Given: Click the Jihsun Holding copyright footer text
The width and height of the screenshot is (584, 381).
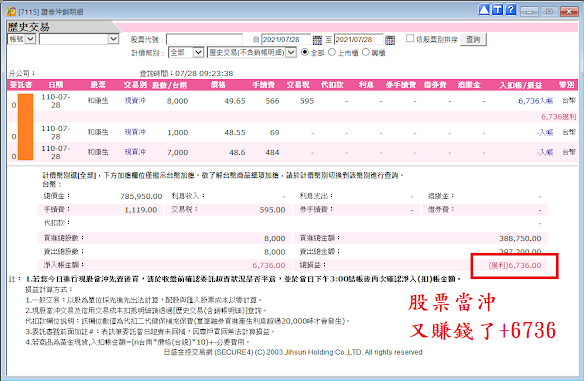Looking at the screenshot, I should pos(293,352).
